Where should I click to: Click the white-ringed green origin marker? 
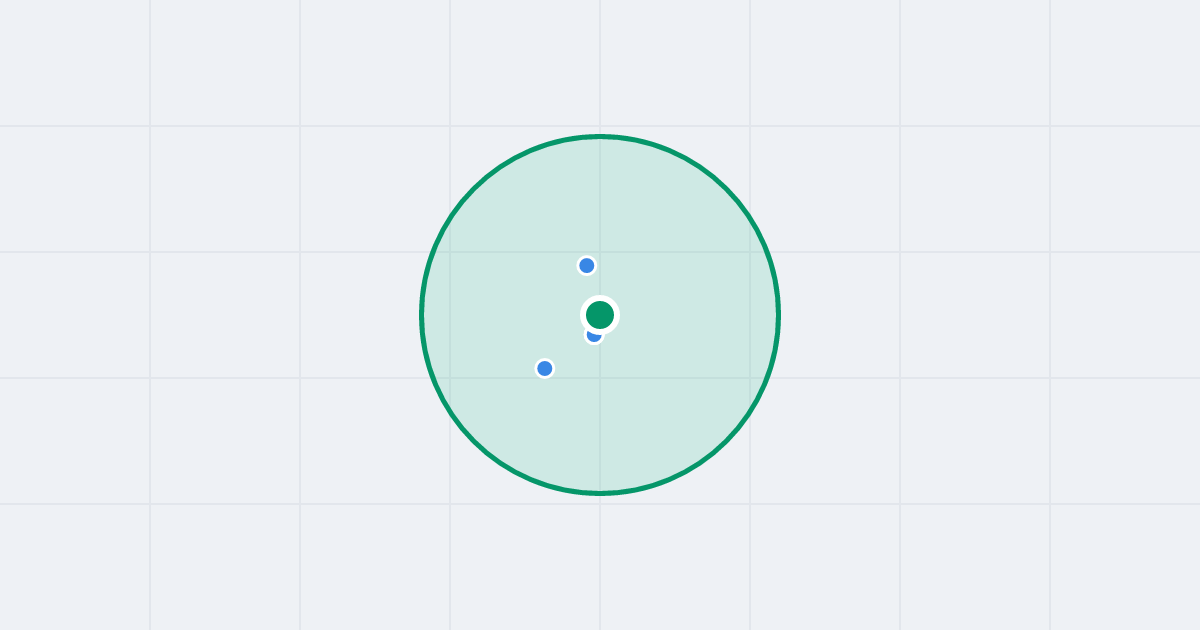point(600,315)
